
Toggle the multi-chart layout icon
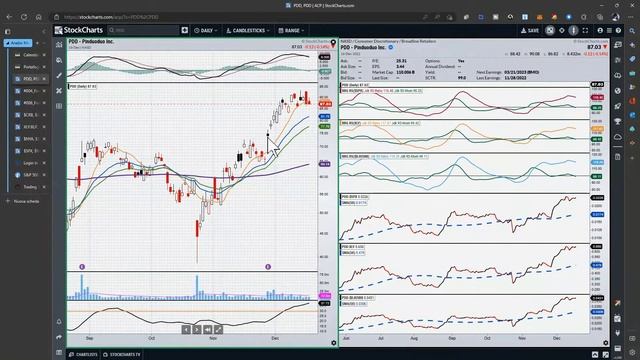550,31
